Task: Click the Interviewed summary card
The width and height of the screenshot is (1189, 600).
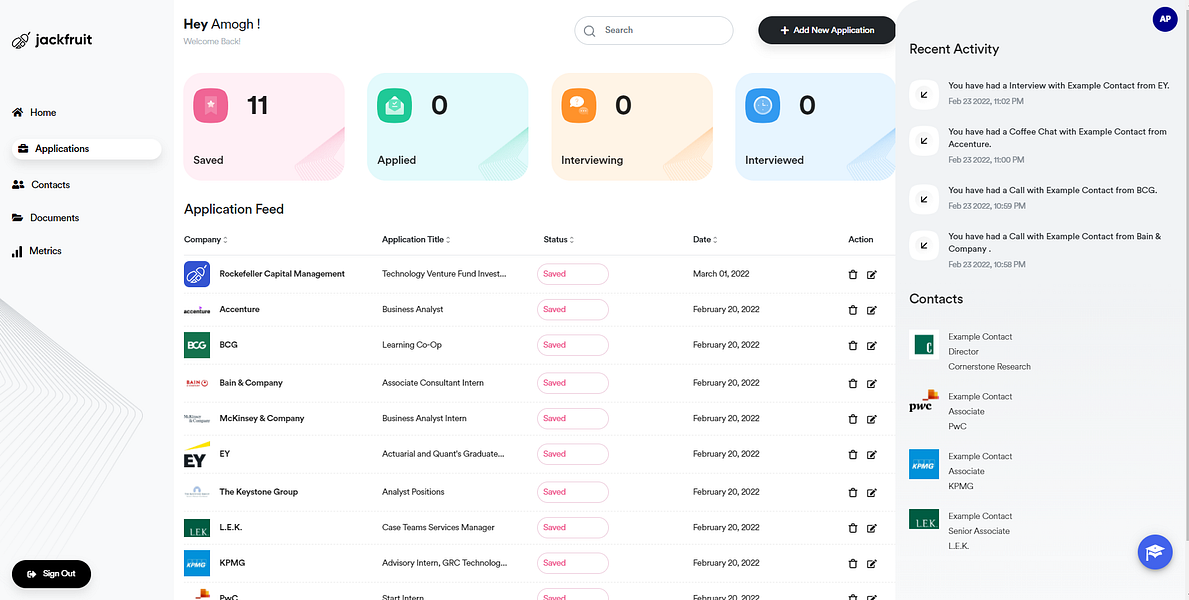Action: (815, 127)
